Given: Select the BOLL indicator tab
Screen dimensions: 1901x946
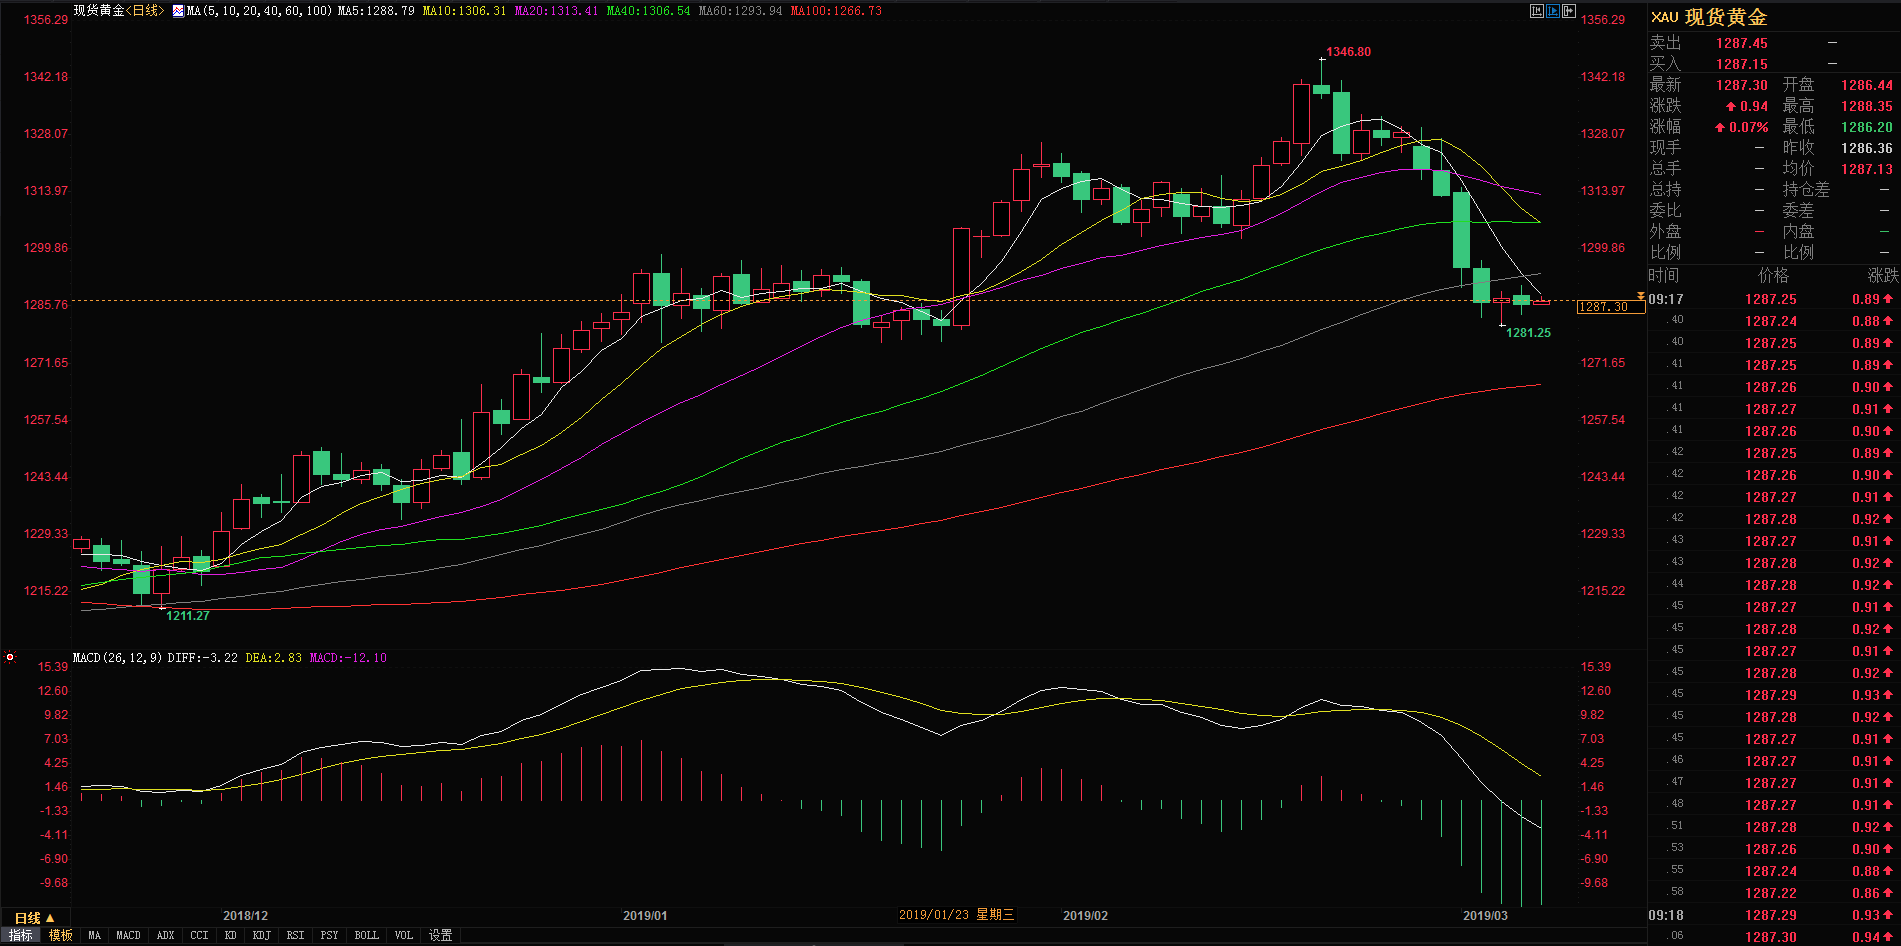Looking at the screenshot, I should pos(367,936).
